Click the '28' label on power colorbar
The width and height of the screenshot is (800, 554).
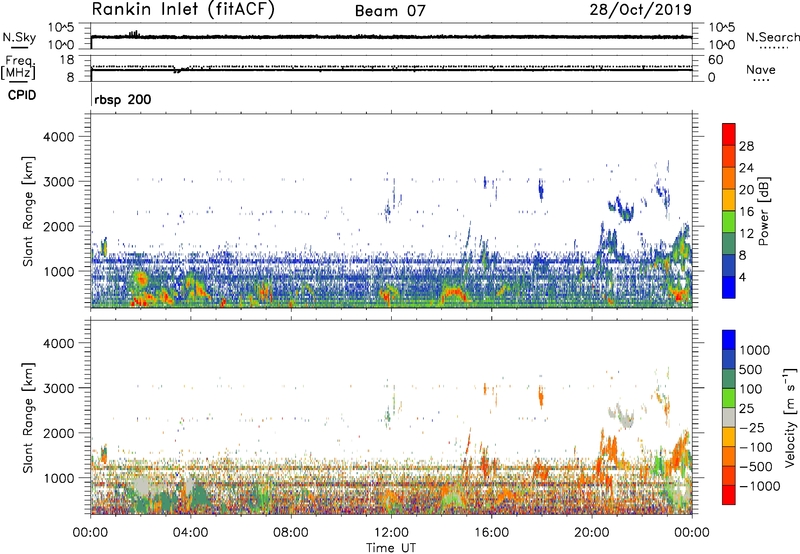pos(746,146)
